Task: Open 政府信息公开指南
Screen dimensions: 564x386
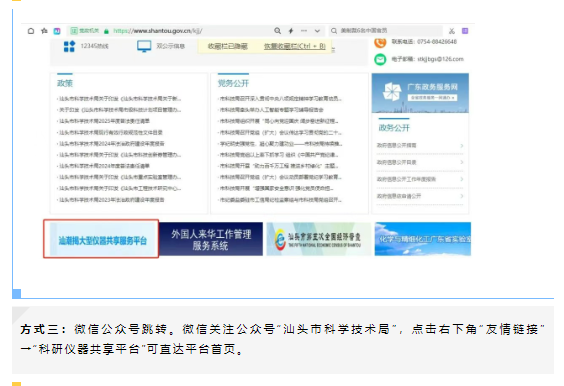Action: (x=396, y=145)
